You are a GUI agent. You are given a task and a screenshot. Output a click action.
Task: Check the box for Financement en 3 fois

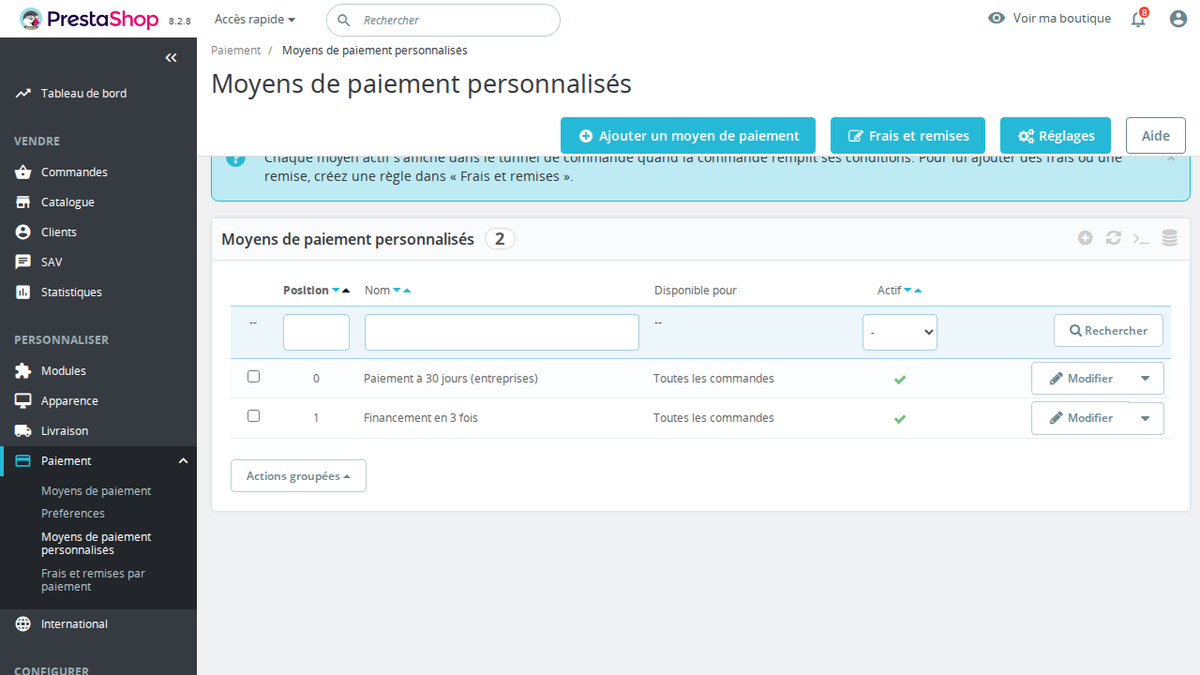(253, 416)
